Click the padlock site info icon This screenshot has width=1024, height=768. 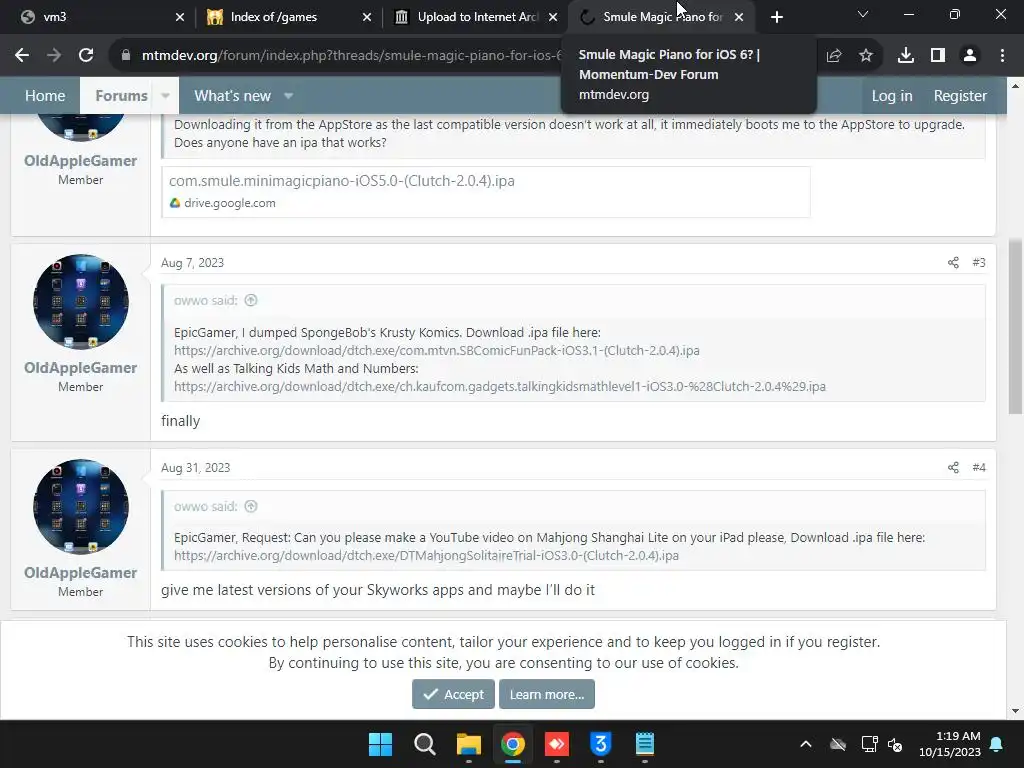point(126,56)
